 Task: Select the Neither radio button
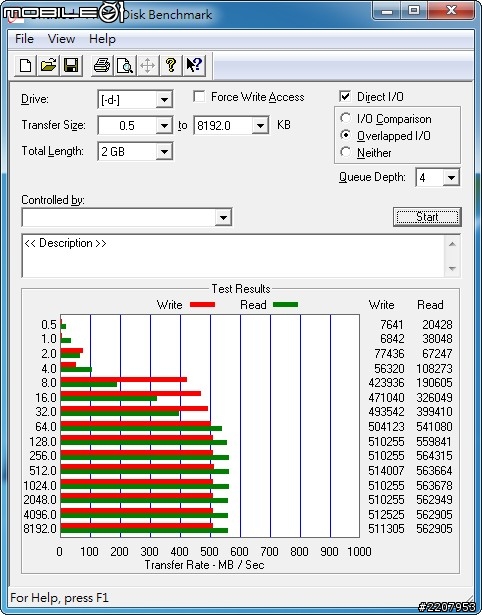point(346,152)
